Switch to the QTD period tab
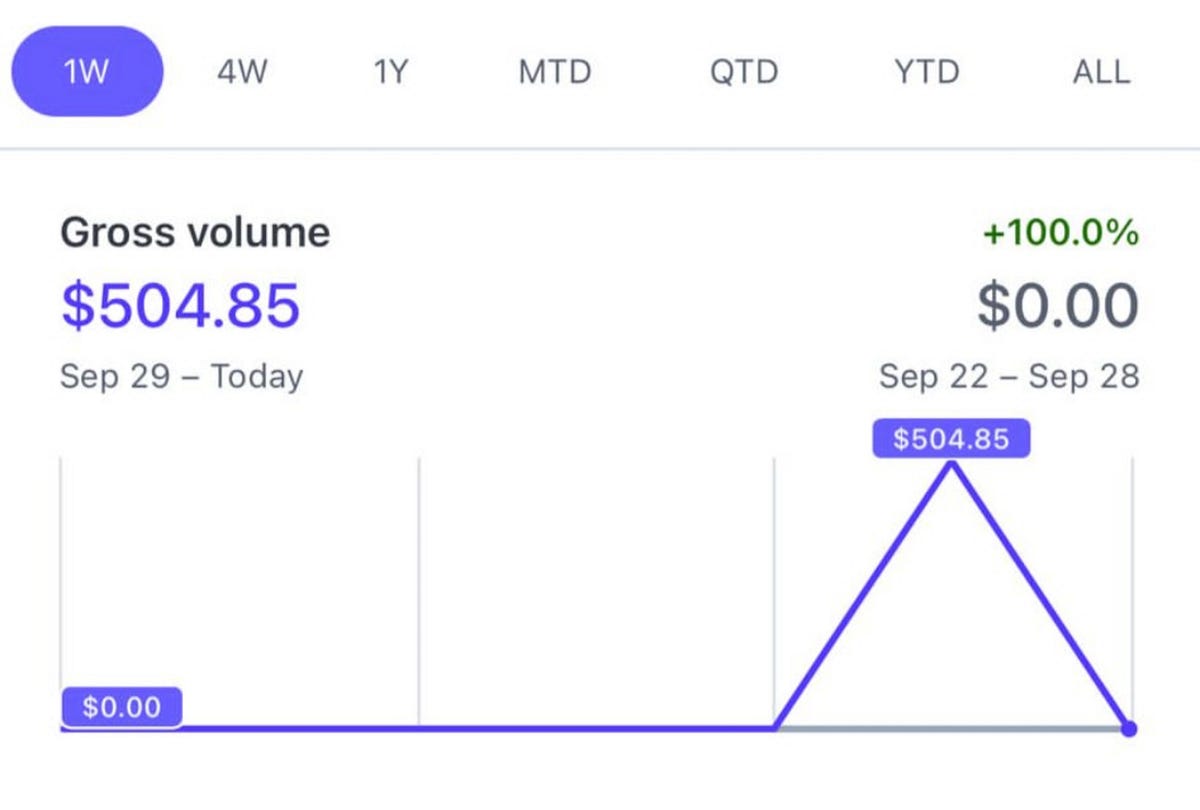This screenshot has height=810, width=1200. (x=744, y=72)
